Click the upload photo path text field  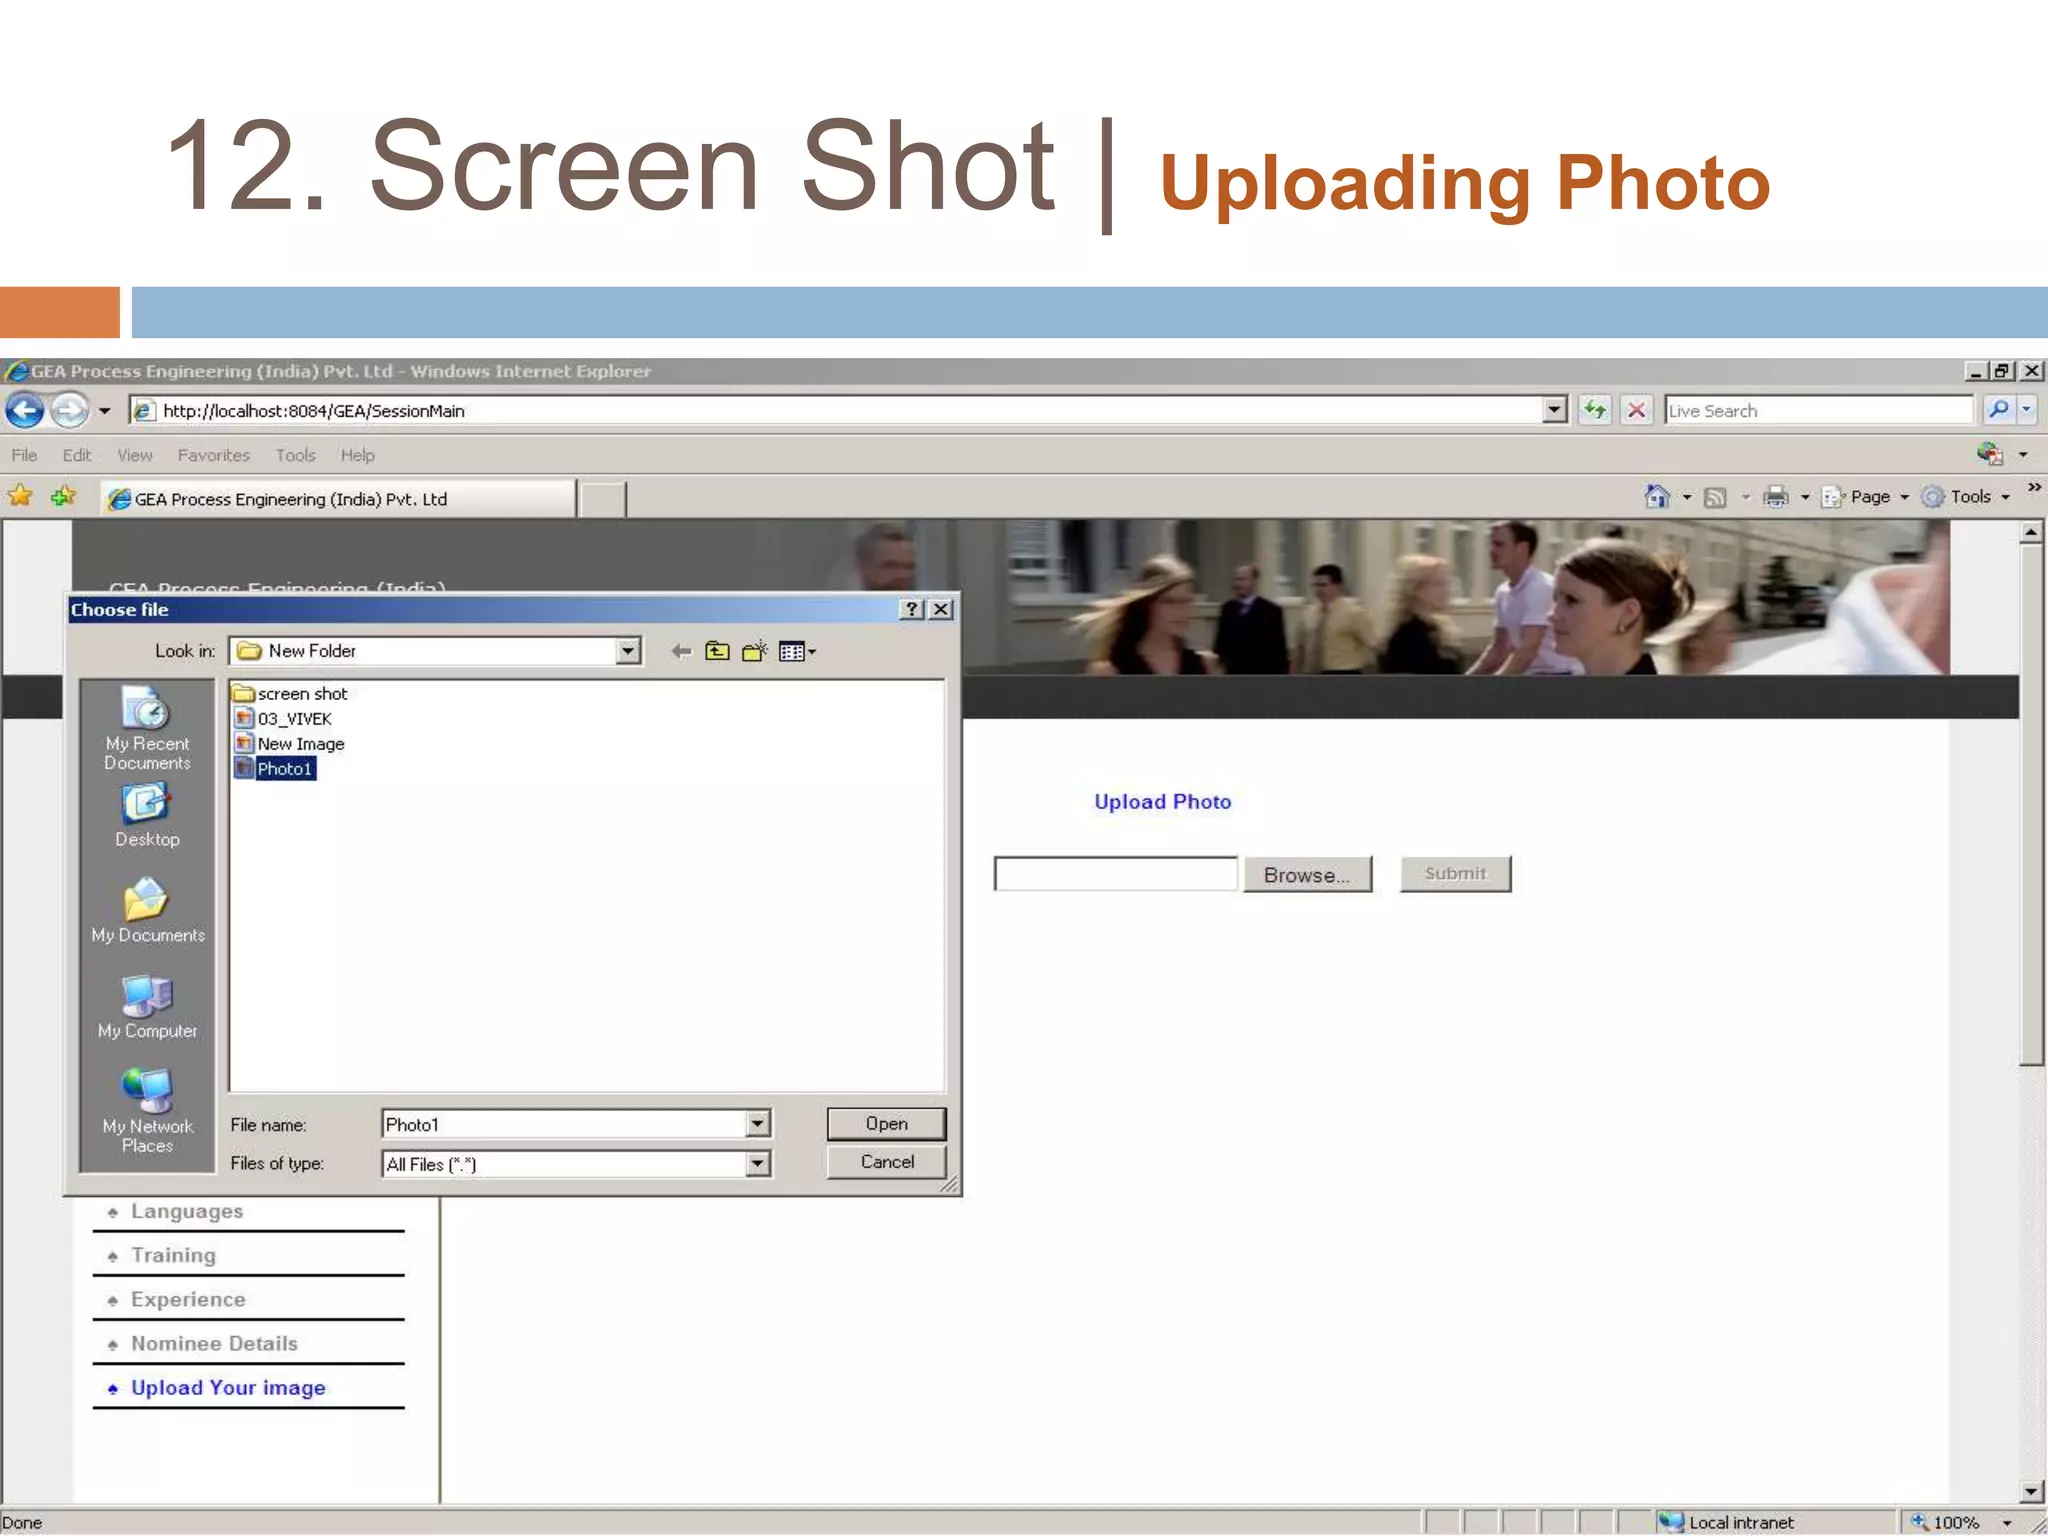pos(1115,873)
